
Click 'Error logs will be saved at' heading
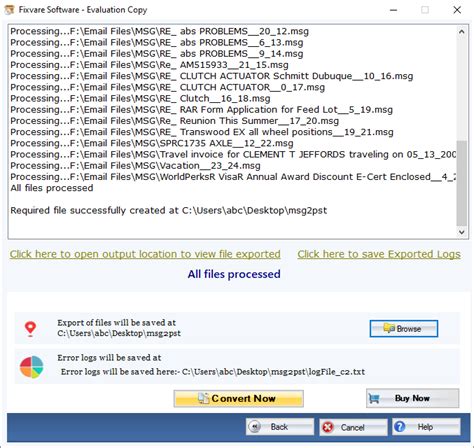point(109,358)
